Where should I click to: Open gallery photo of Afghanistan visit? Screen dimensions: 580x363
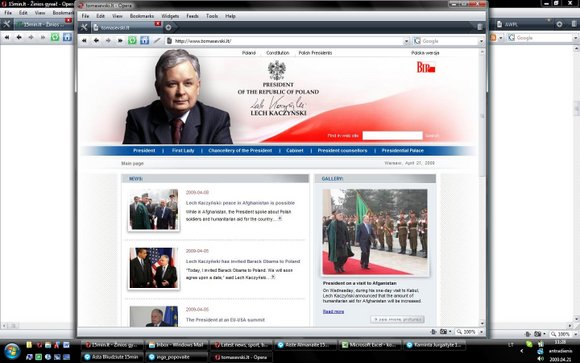(x=375, y=232)
